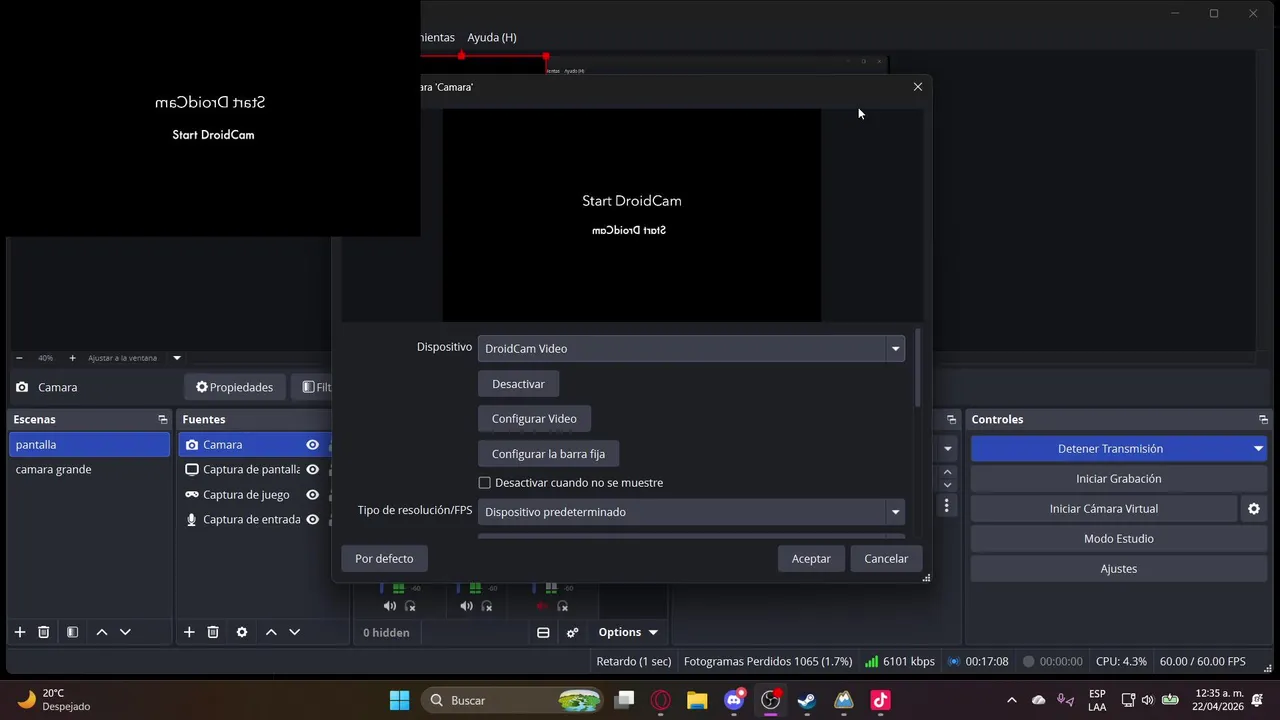Open Propiedades for the Camara source

235,387
